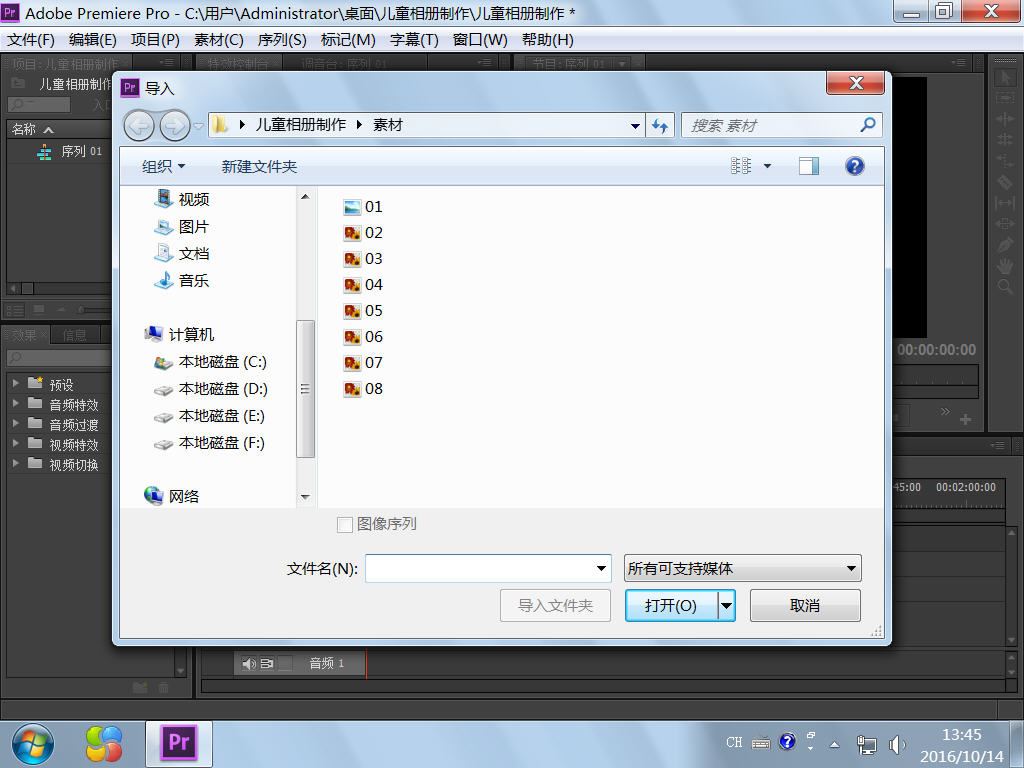Open 本地磁盘 (D:) drive
Viewport: 1024px width, 768px height.
click(x=210, y=389)
